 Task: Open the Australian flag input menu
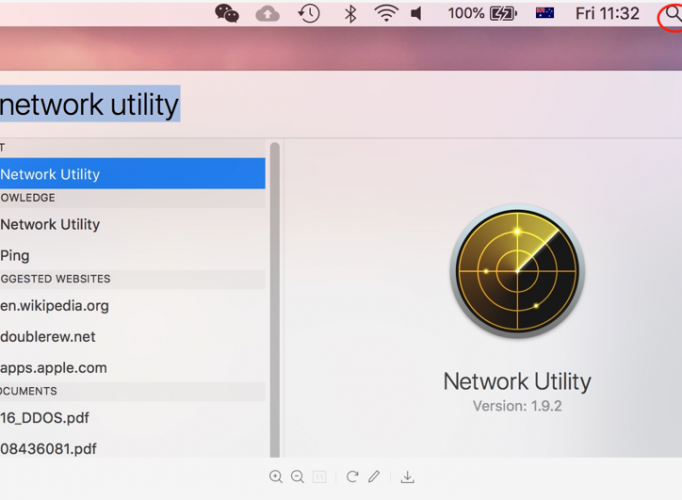coord(545,13)
